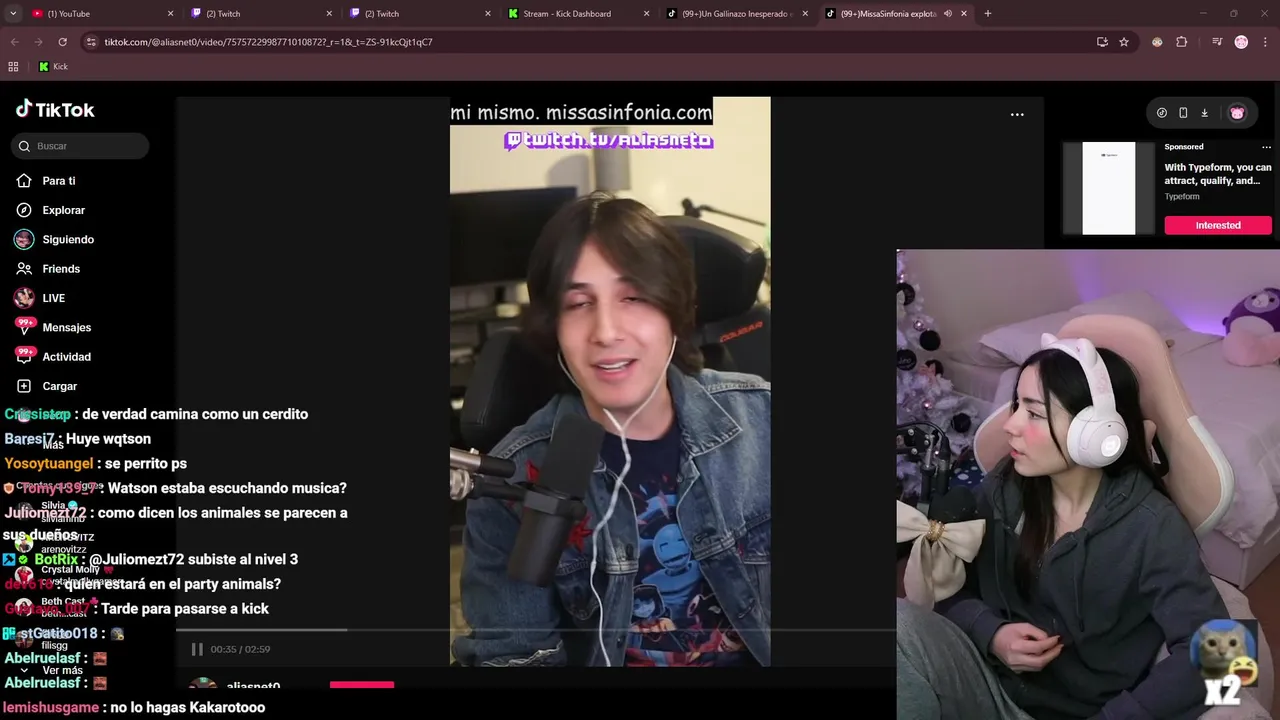Bookmark this page with the star
Screen dimensions: 1280x720
[x=1124, y=42]
